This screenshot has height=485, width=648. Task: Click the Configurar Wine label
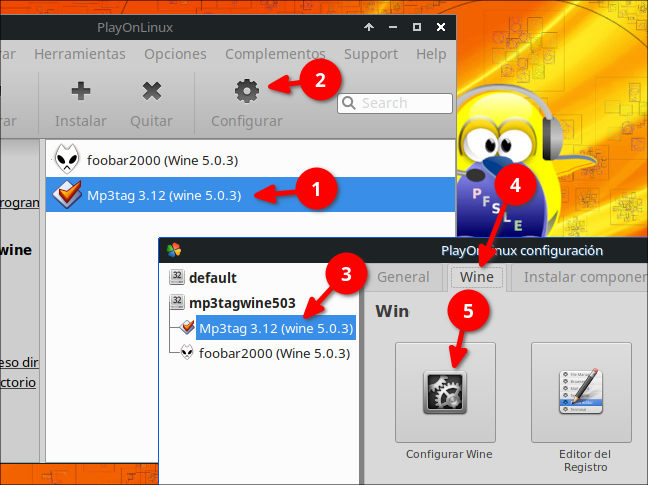(x=449, y=454)
